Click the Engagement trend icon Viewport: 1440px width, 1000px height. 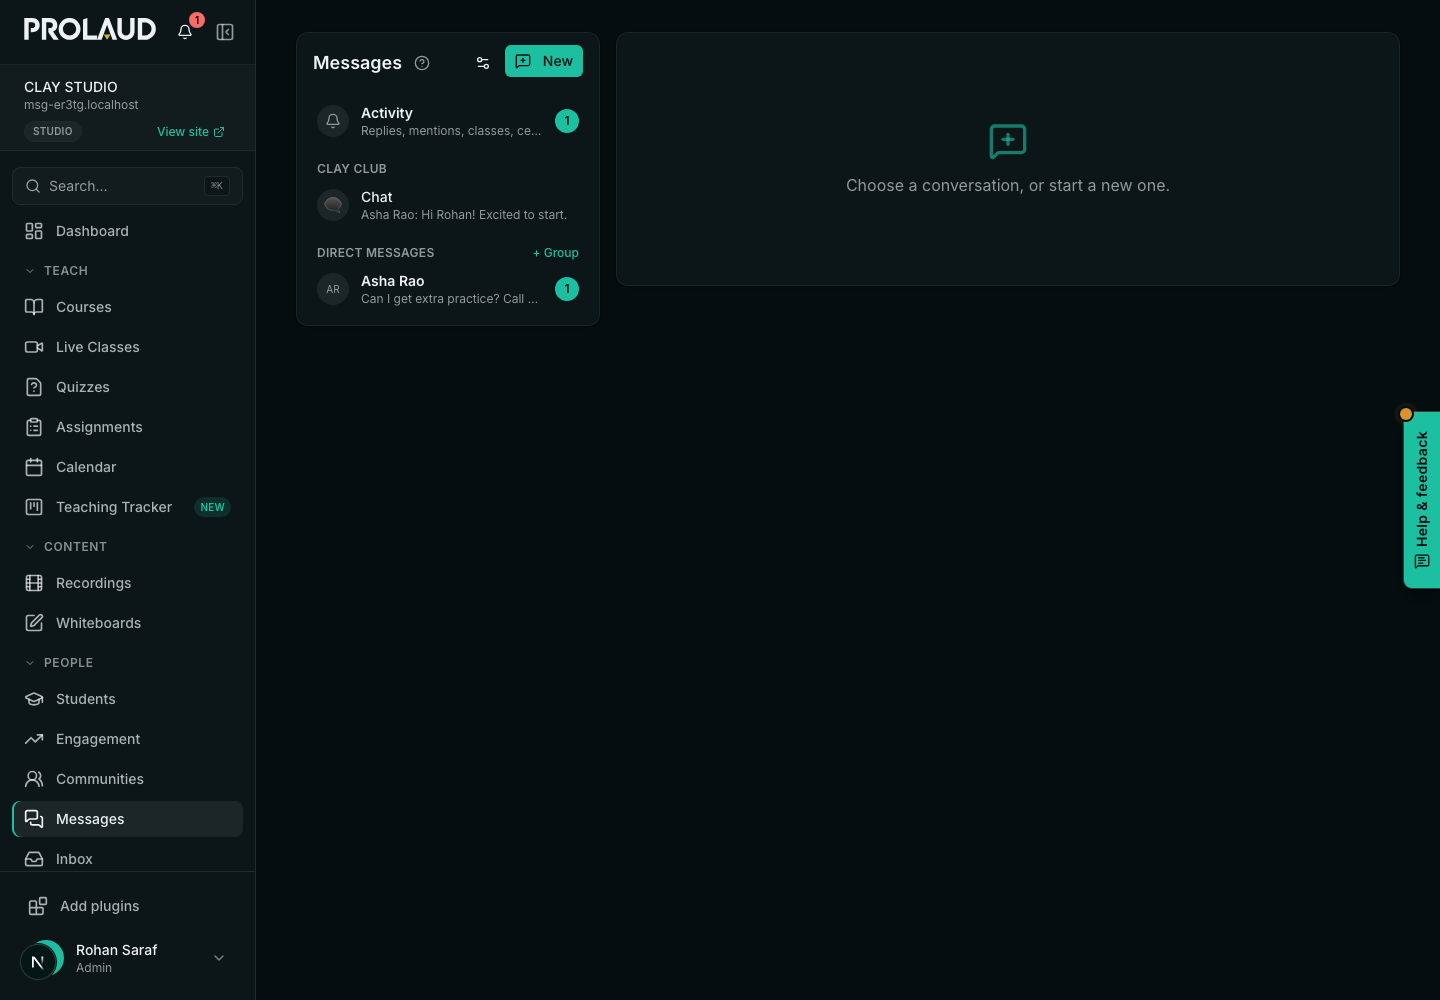(34, 739)
